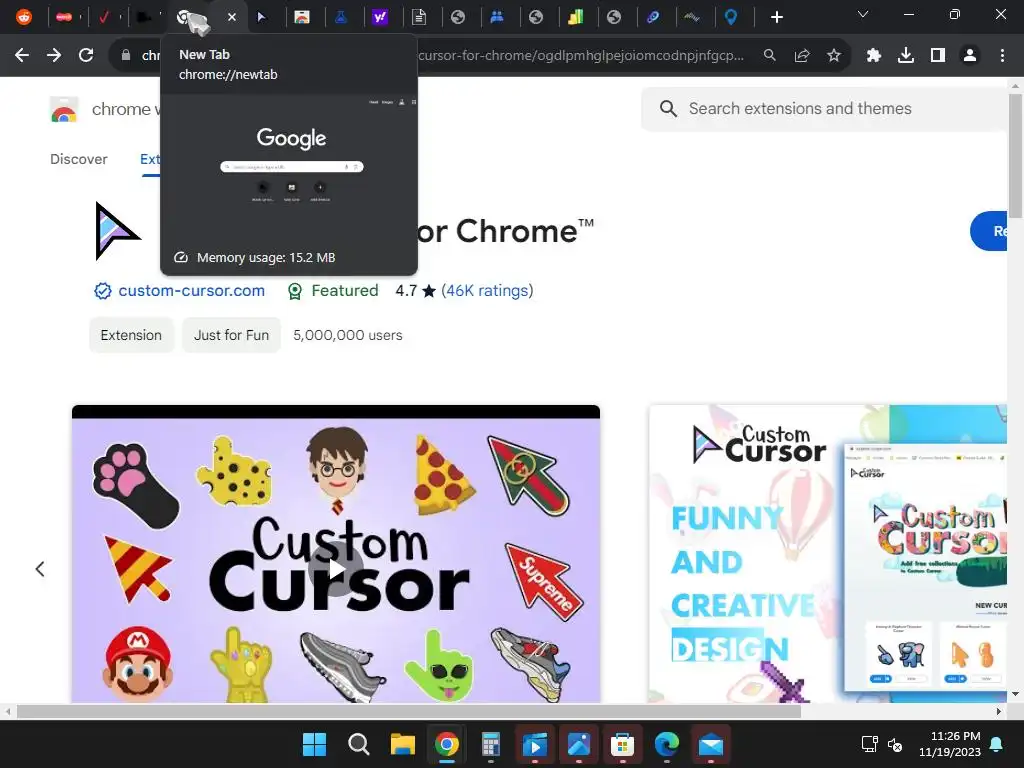
Task: Click the vertical page scrollbar thumb
Action: (1015, 156)
